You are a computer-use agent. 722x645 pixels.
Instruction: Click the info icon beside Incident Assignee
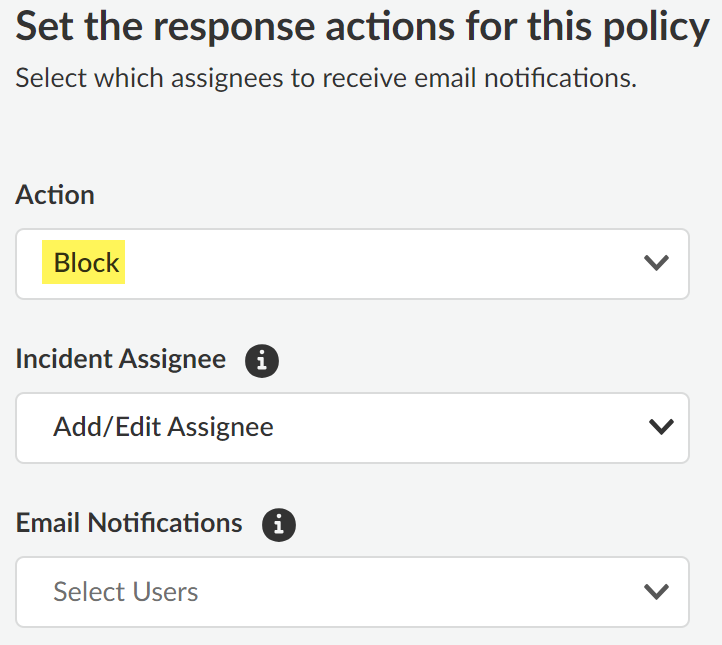tap(262, 360)
